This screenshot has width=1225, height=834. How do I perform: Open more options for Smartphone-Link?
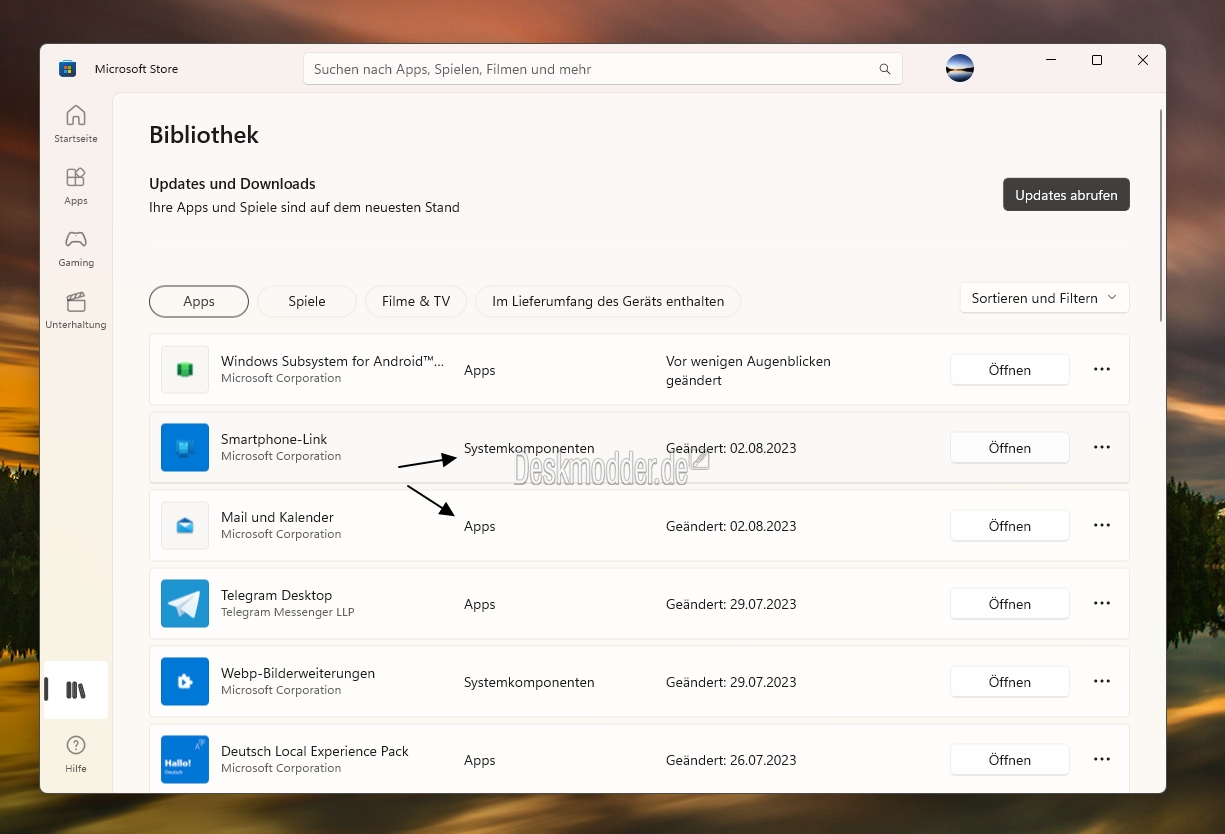(x=1102, y=448)
